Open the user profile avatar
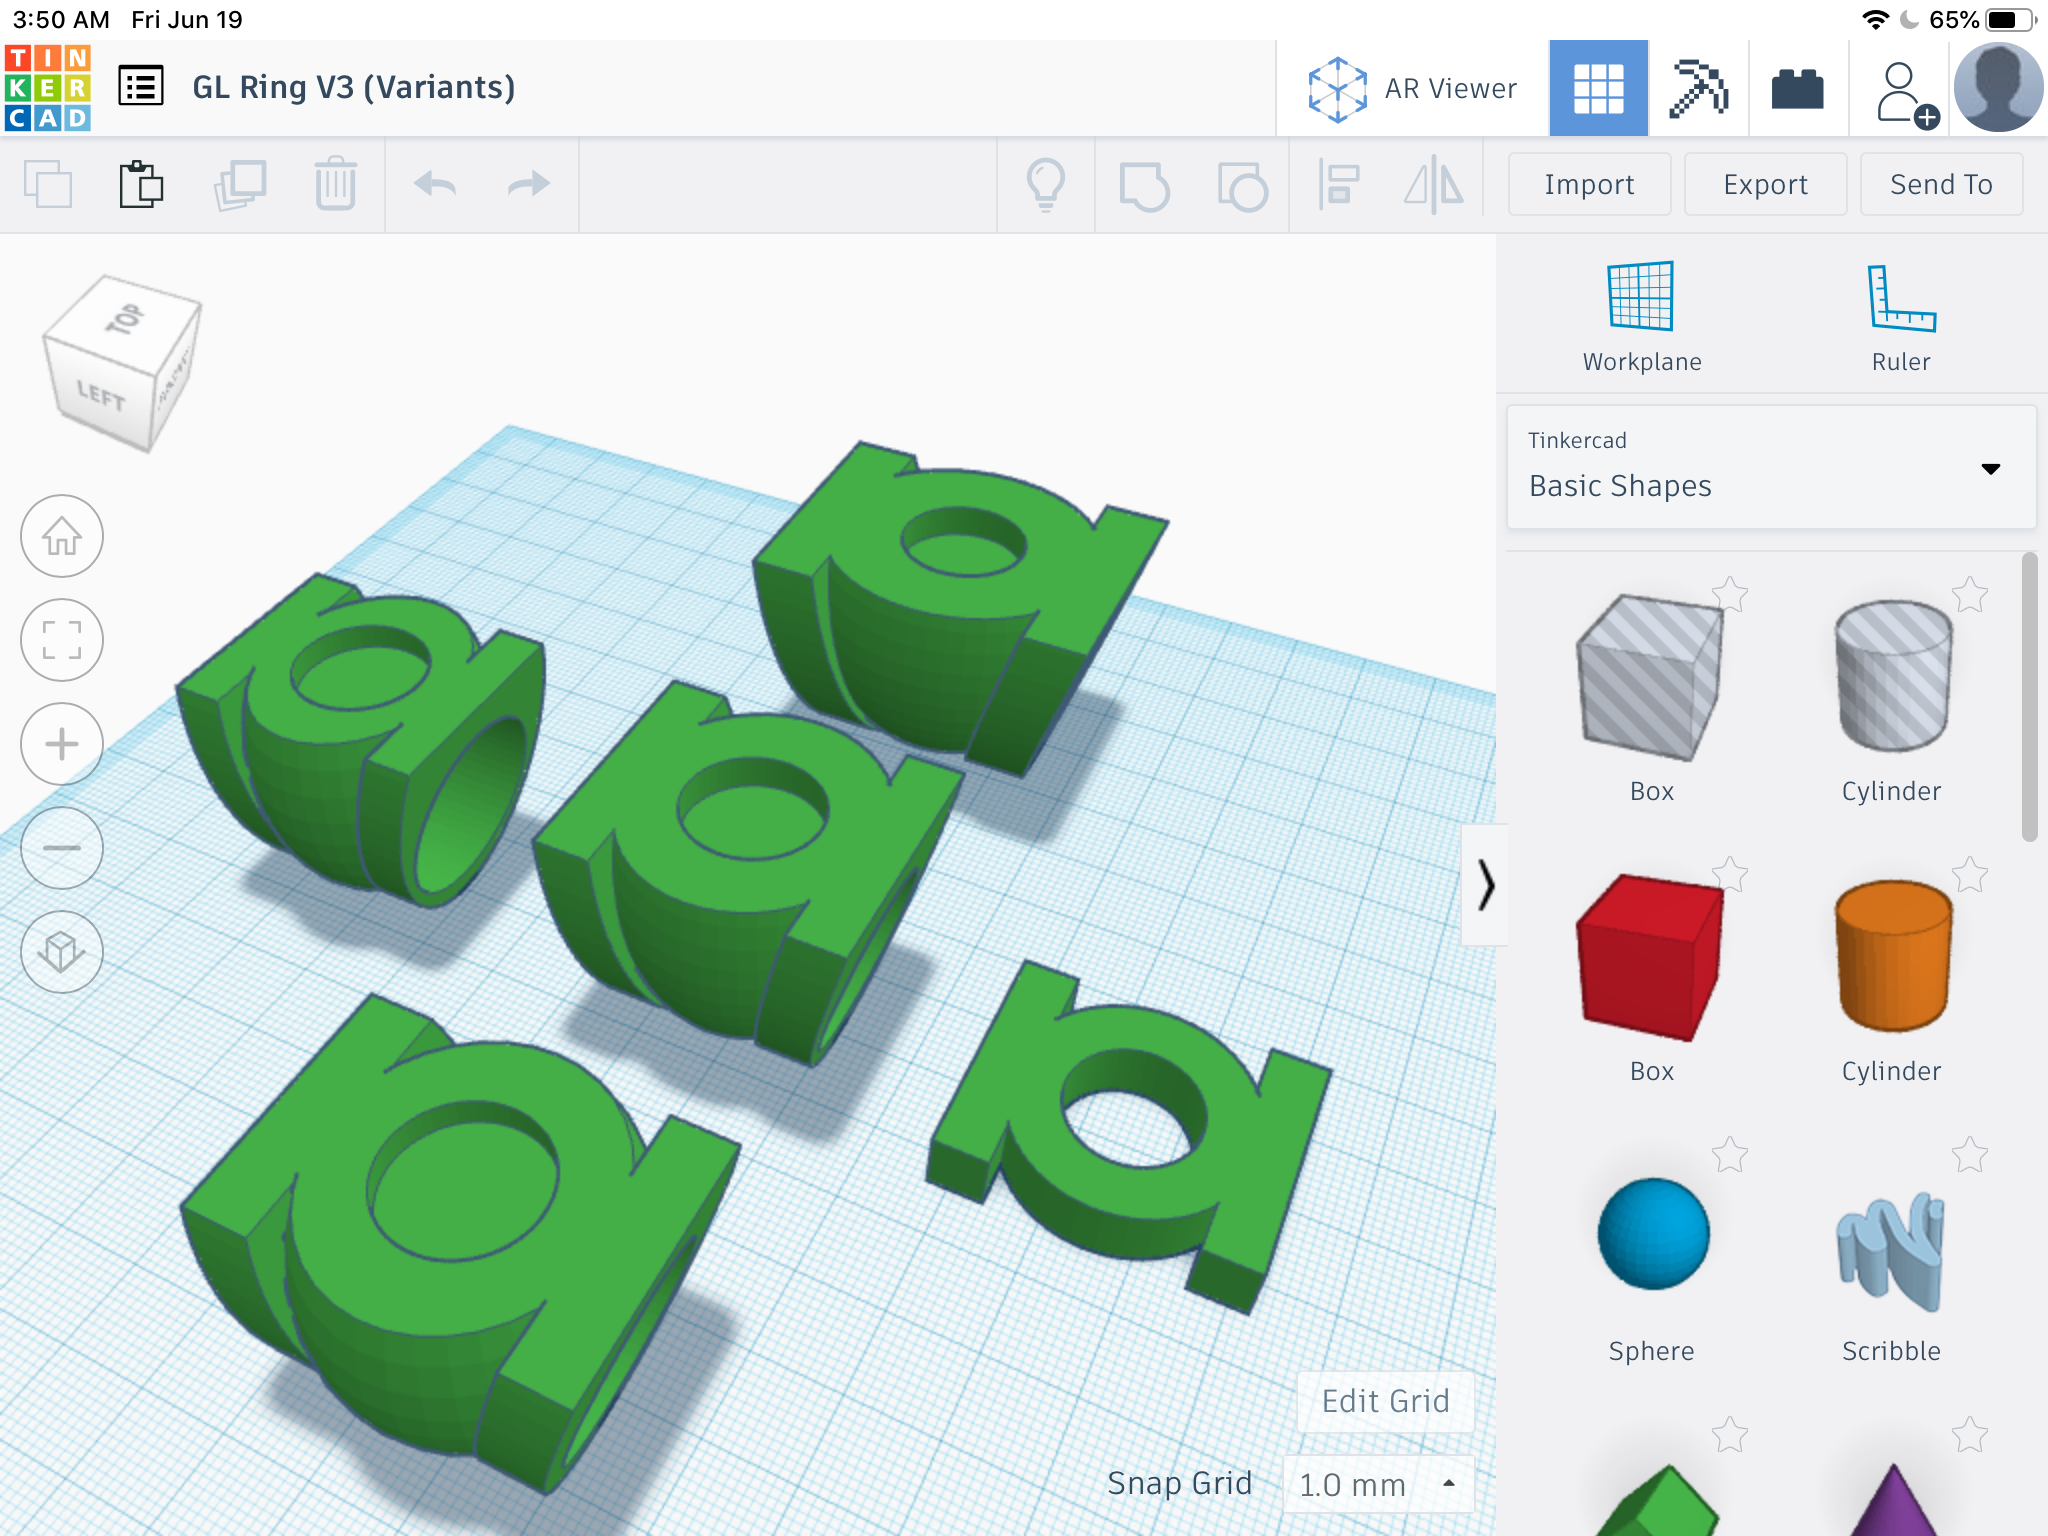Image resolution: width=2048 pixels, height=1536 pixels. [x=1998, y=88]
